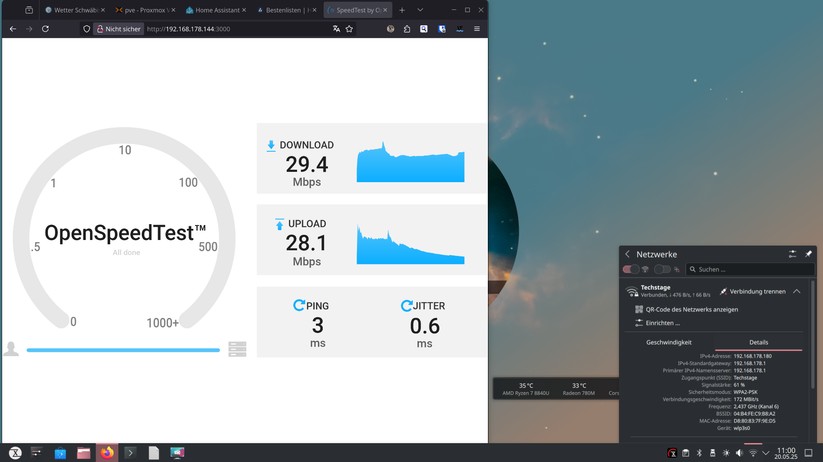Bookmark this page with star icon
The height and width of the screenshot is (462, 823).
(350, 29)
